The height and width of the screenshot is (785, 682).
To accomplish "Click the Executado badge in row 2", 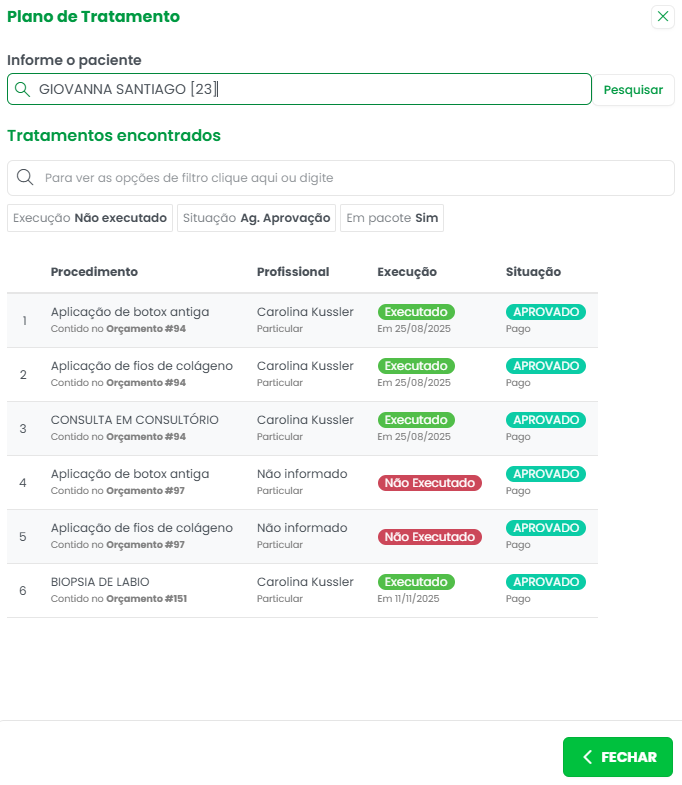I will 416,366.
